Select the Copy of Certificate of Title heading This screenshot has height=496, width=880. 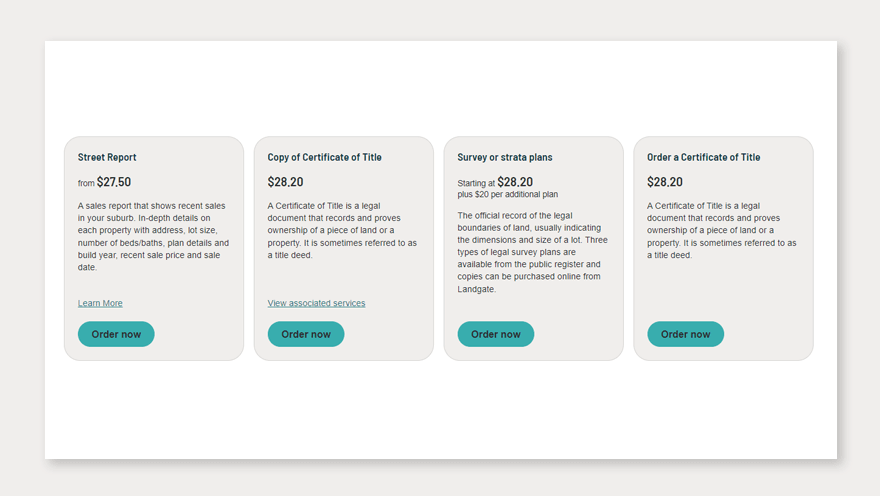pos(324,157)
